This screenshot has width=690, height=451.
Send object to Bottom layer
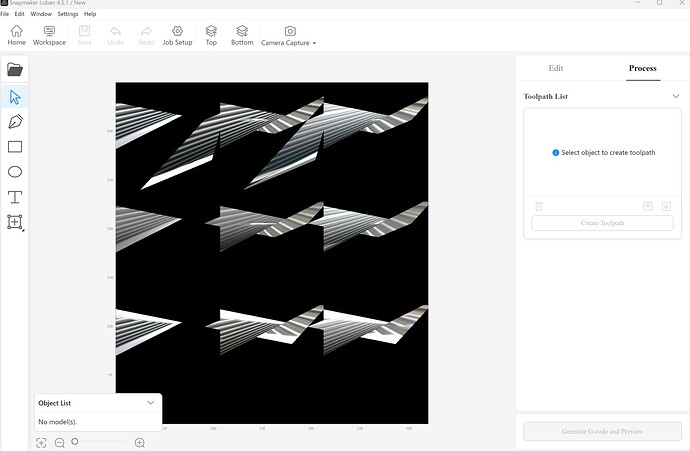[242, 36]
